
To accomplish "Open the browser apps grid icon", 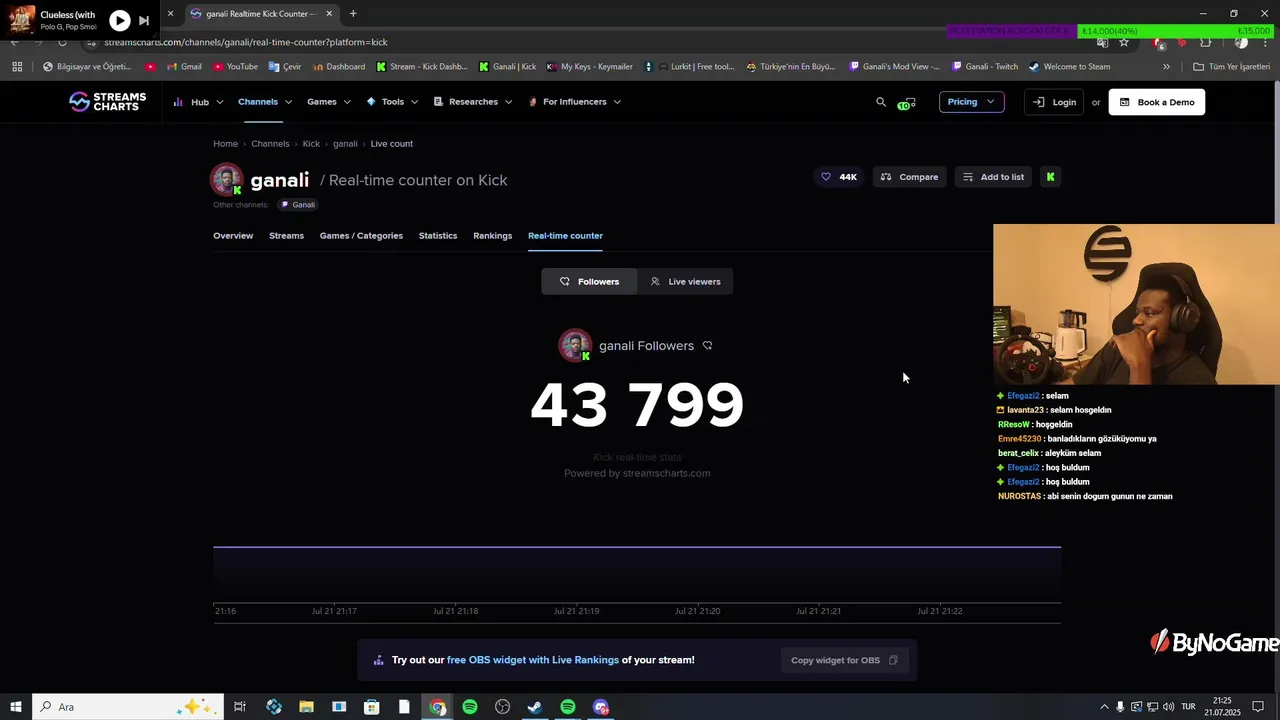I will pyautogui.click(x=17, y=67).
